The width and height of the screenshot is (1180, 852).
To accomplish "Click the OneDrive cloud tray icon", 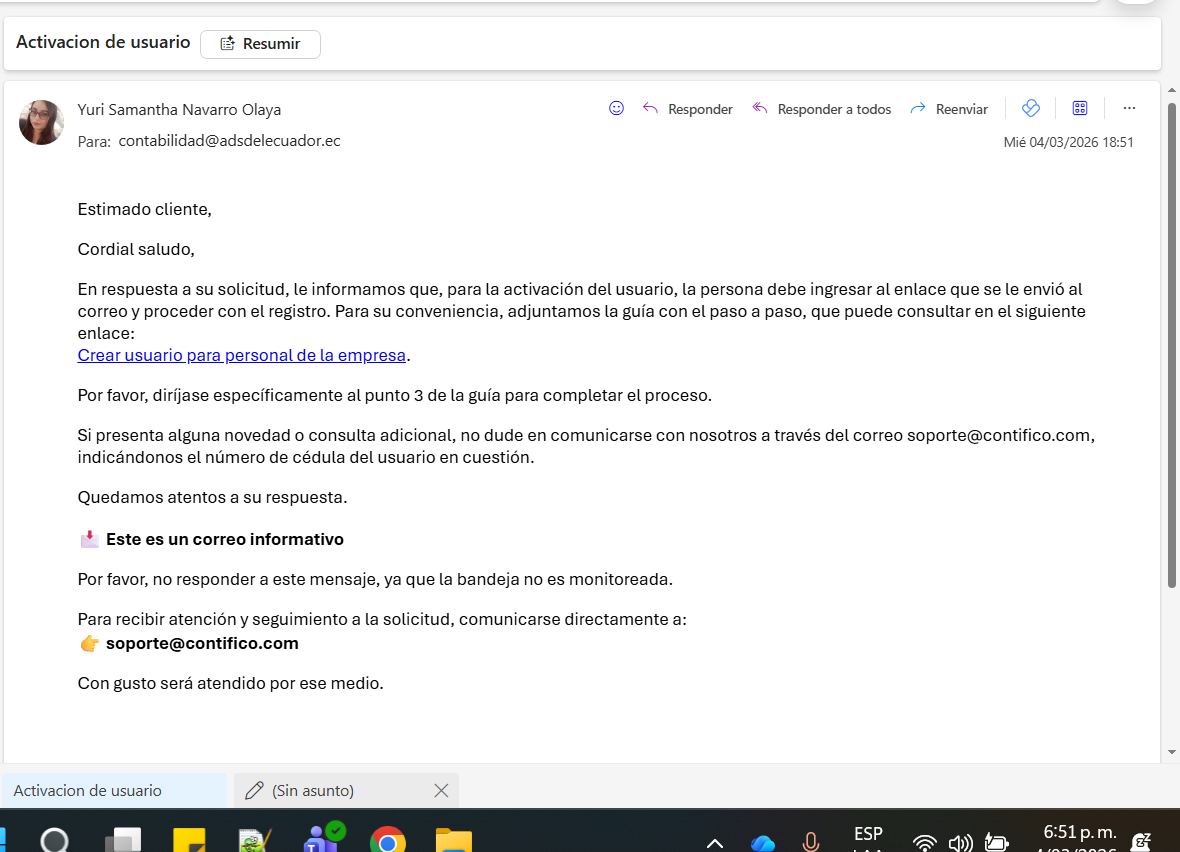I will 762,843.
